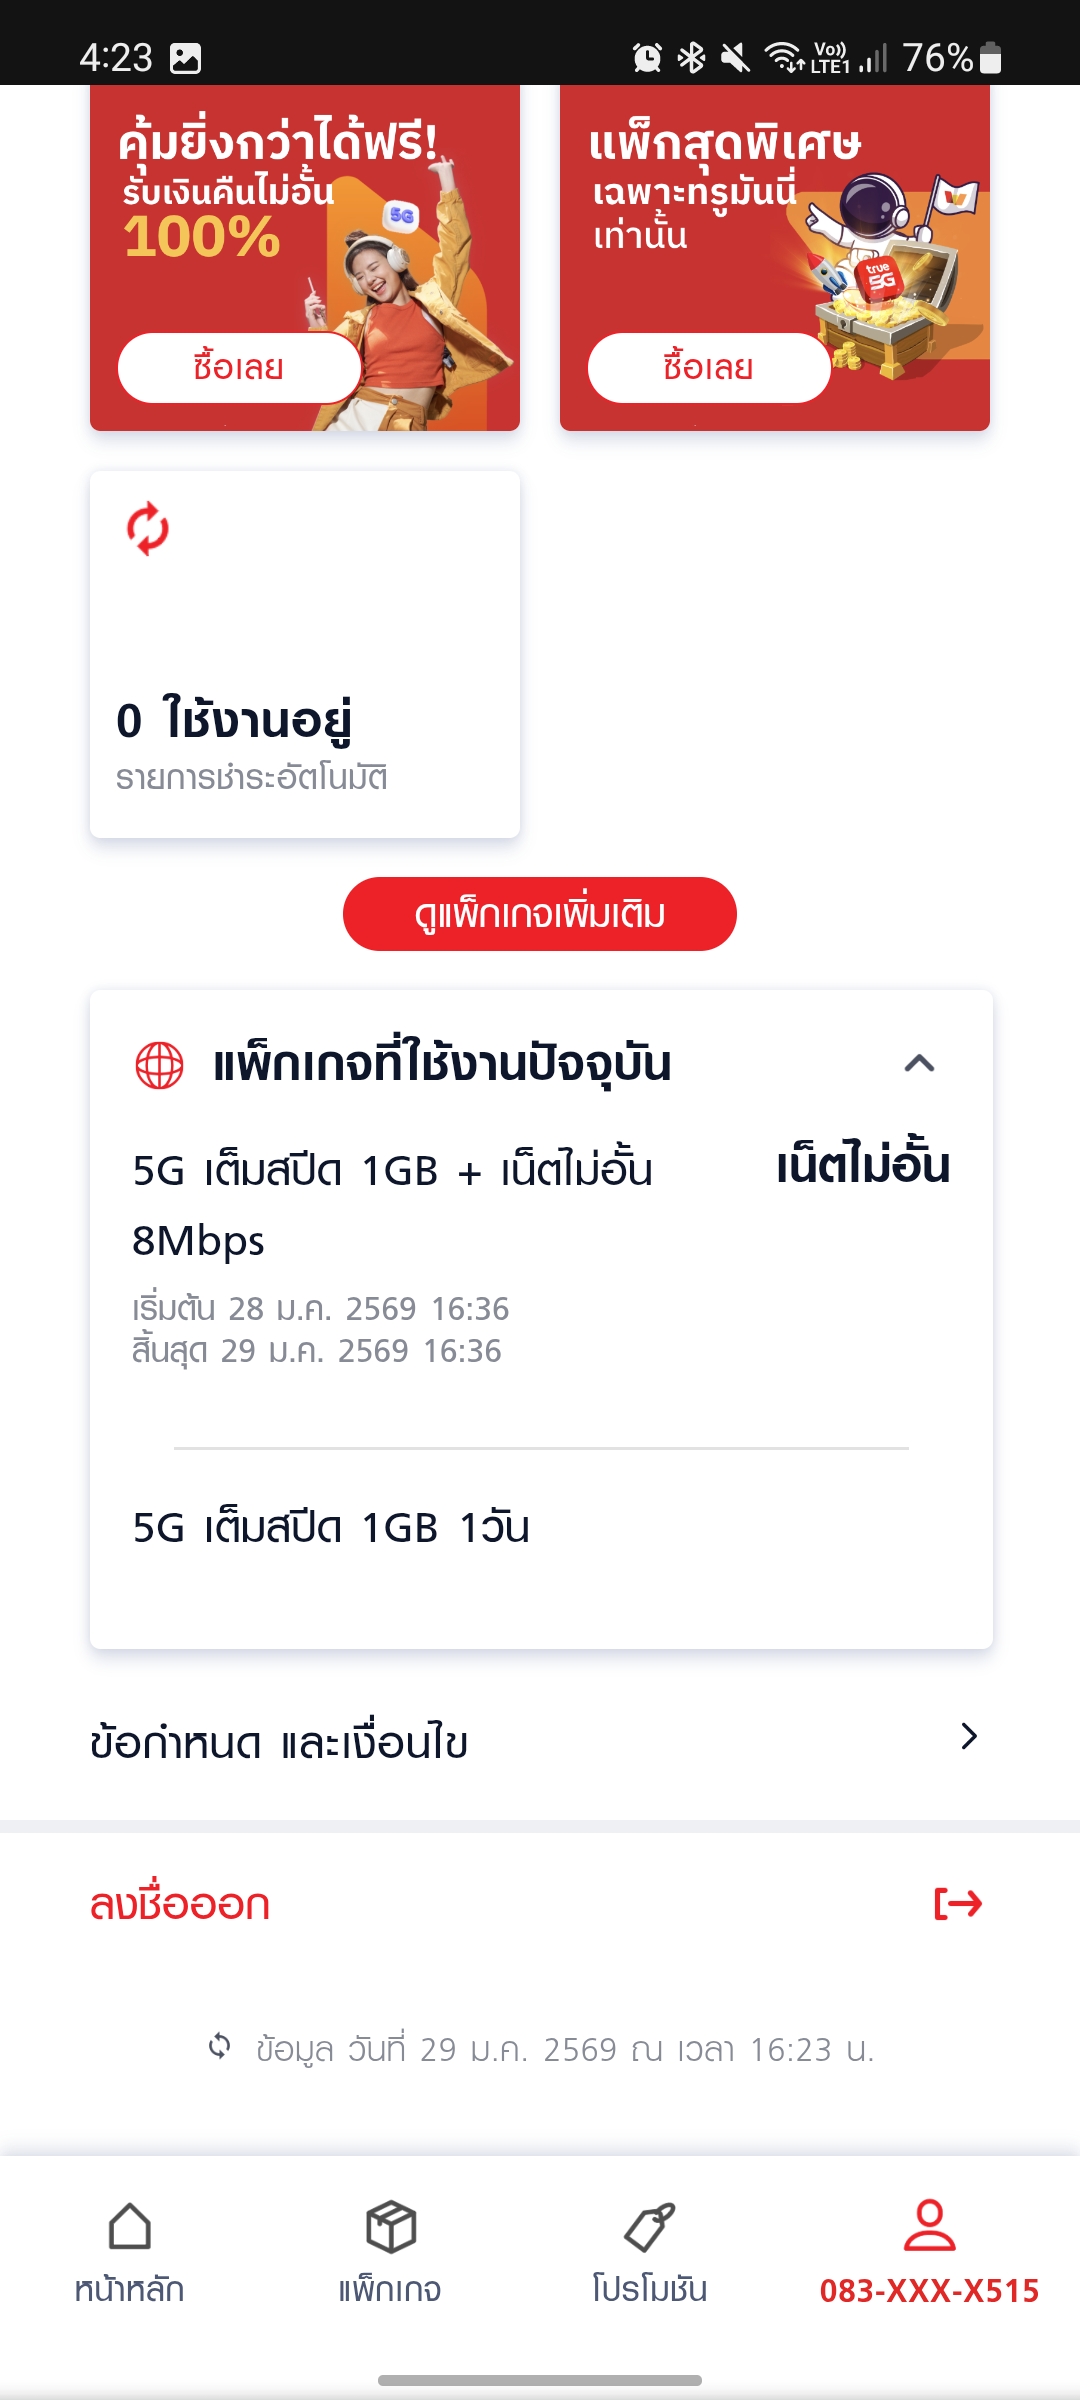Tap the red auto-payment refresh arrows icon
The height and width of the screenshot is (2400, 1080).
(148, 528)
